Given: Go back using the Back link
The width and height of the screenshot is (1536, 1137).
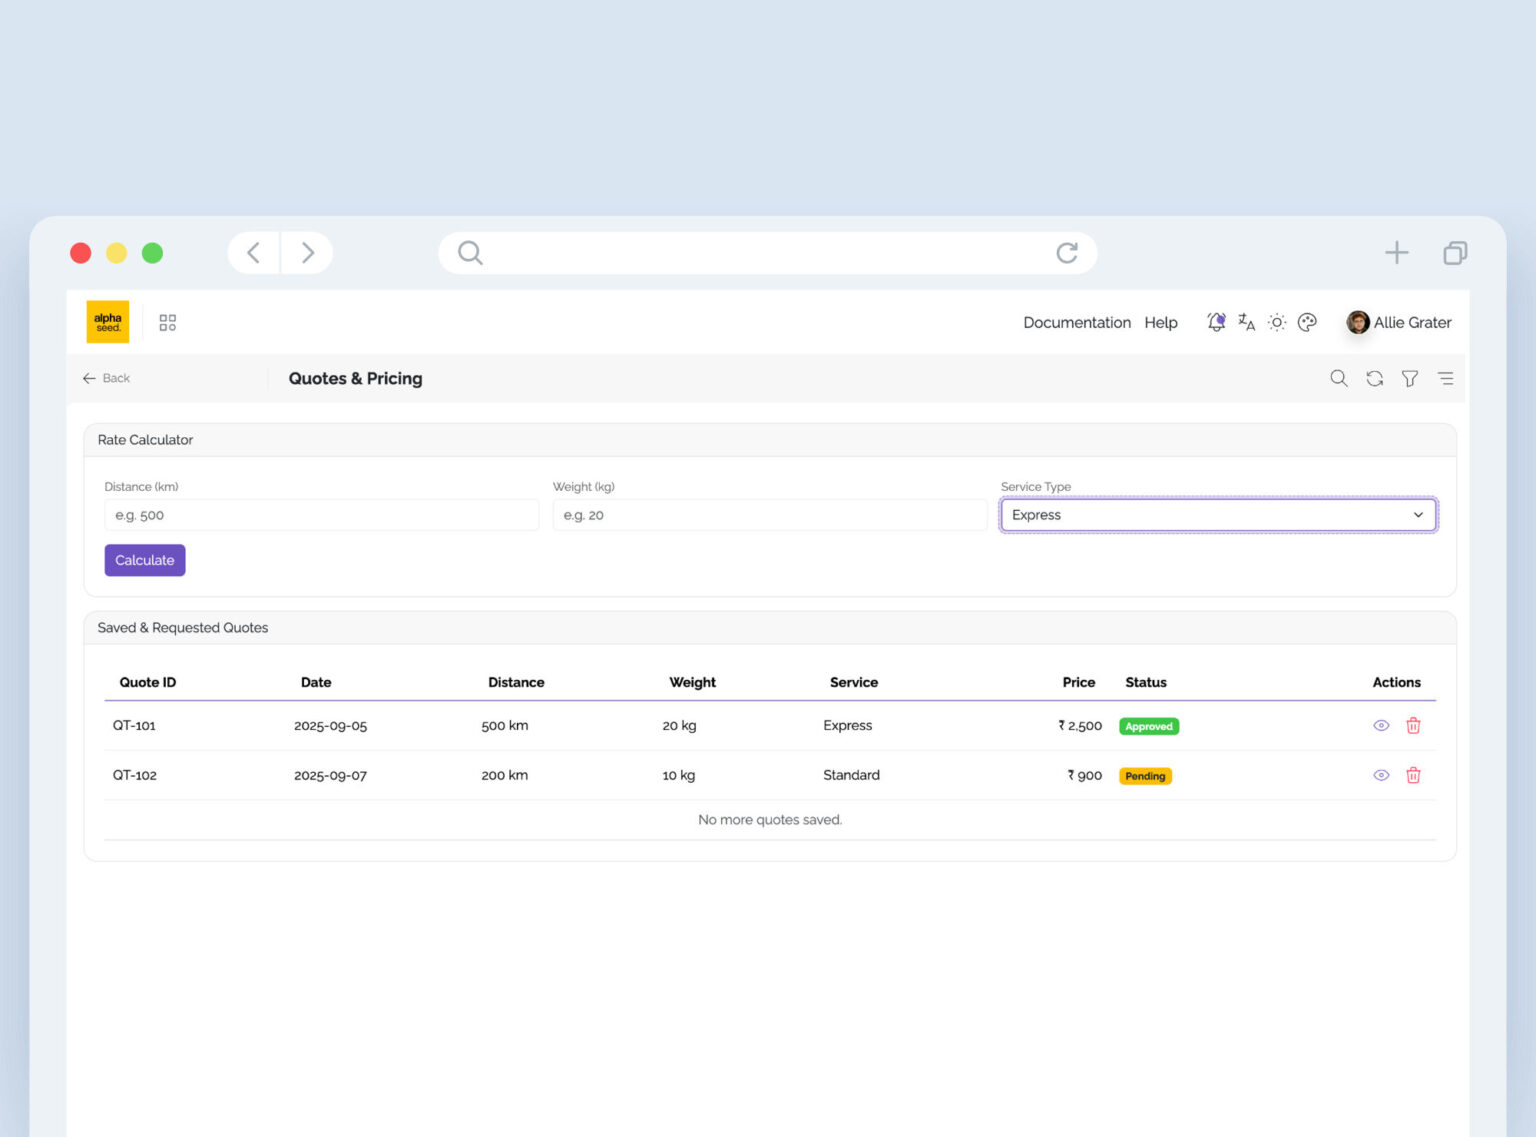Looking at the screenshot, I should tap(107, 378).
